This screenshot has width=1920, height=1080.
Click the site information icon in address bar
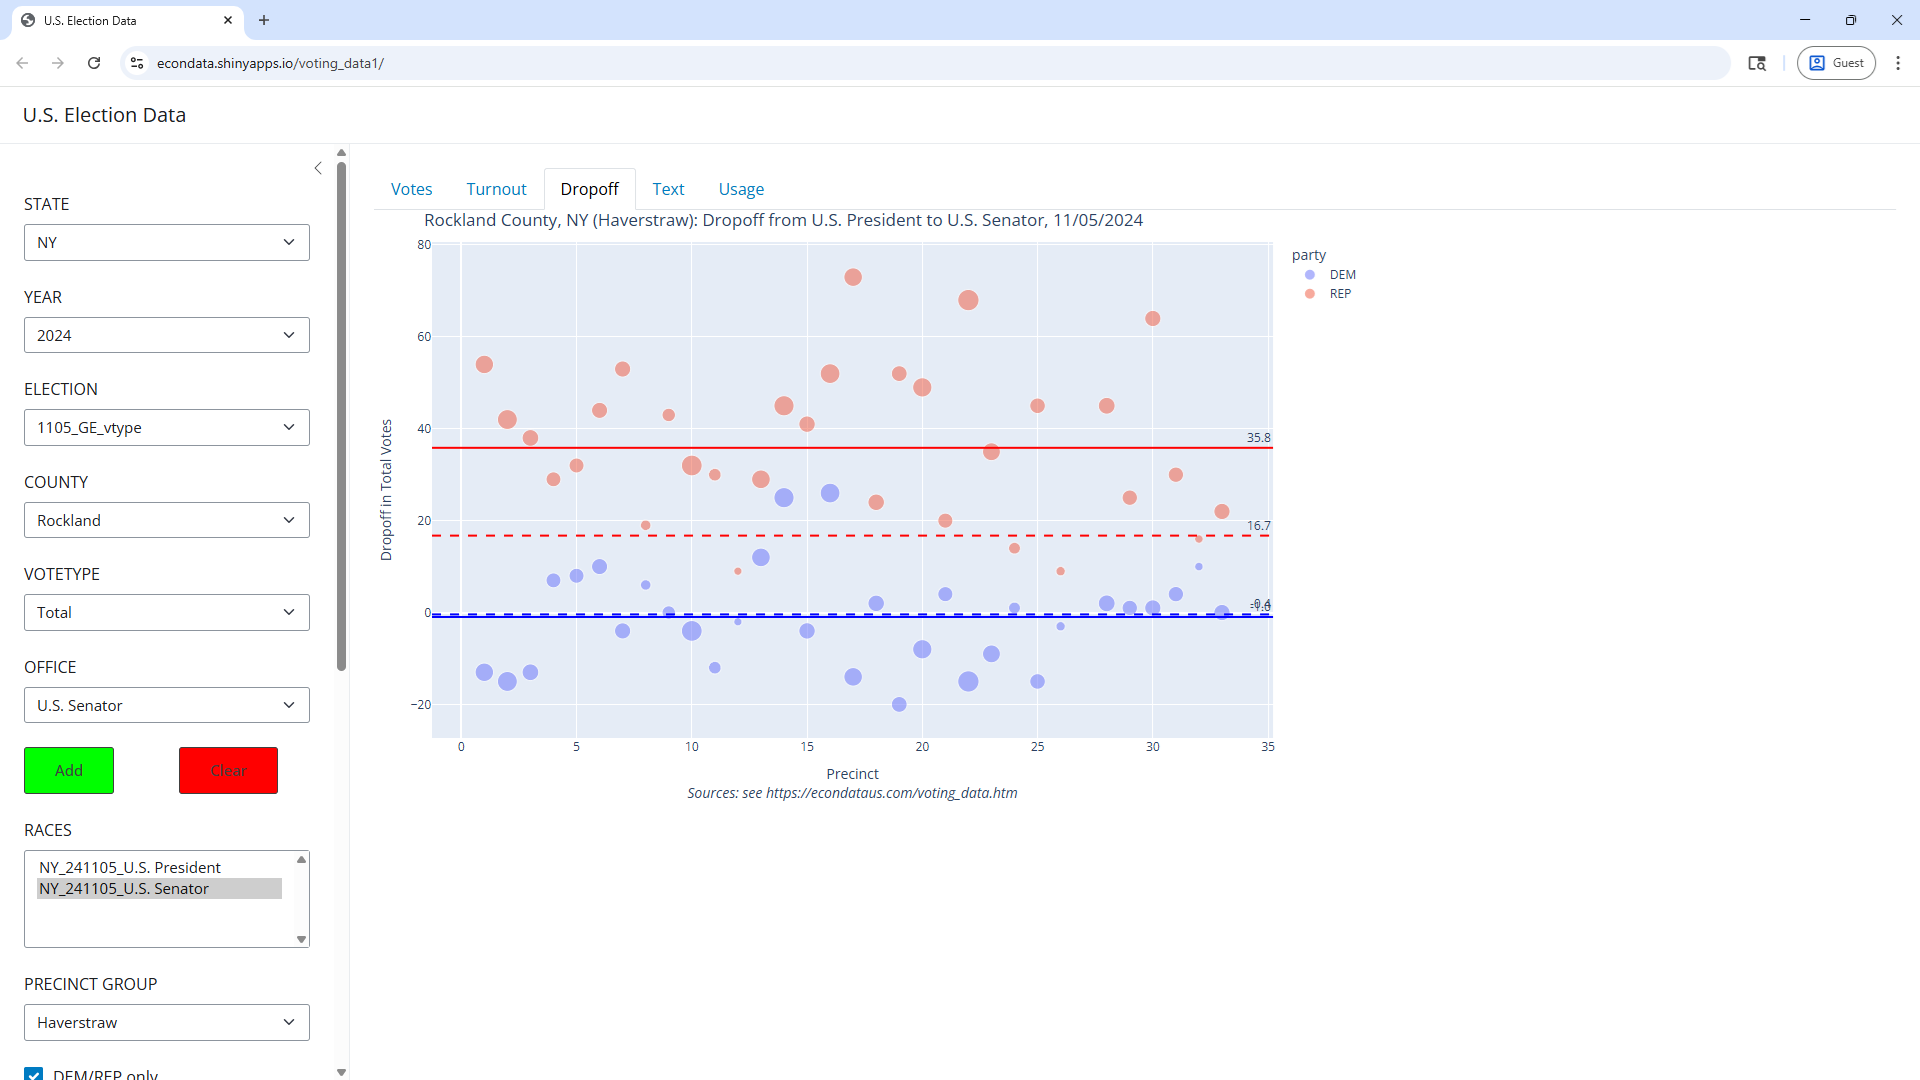click(x=138, y=63)
